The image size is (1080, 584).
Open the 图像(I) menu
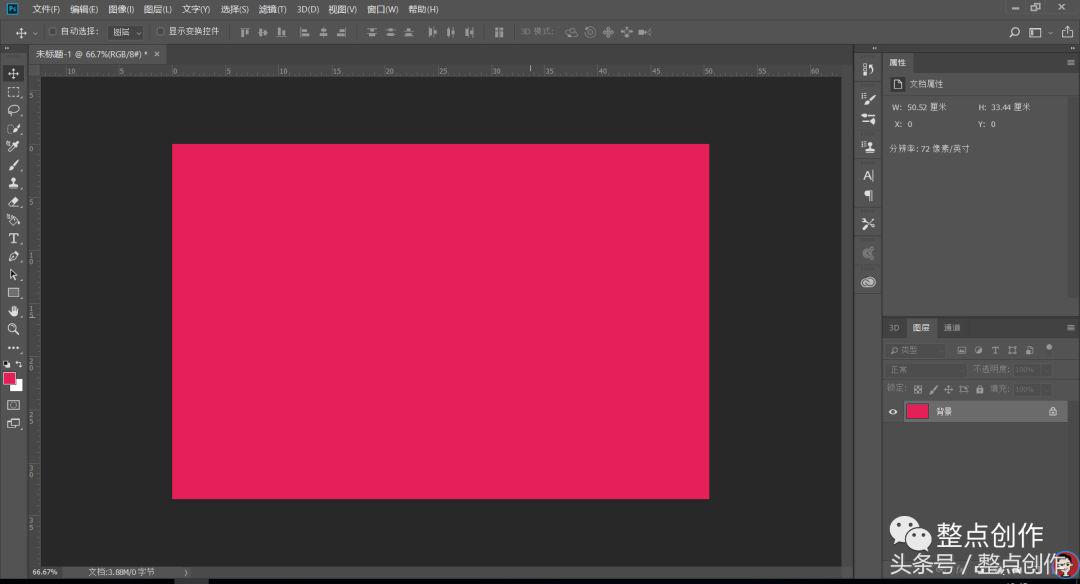point(121,9)
